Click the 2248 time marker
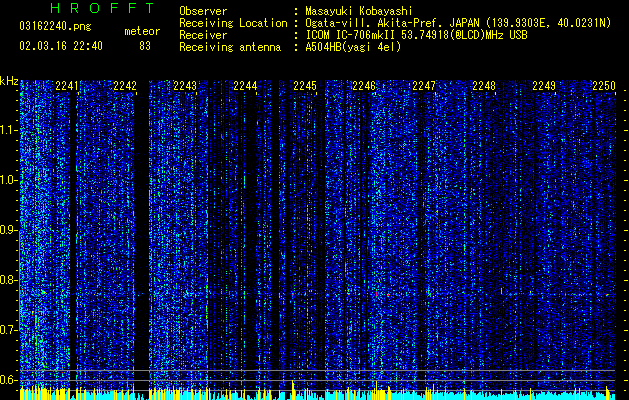The width and height of the screenshot is (629, 400). 484,86
